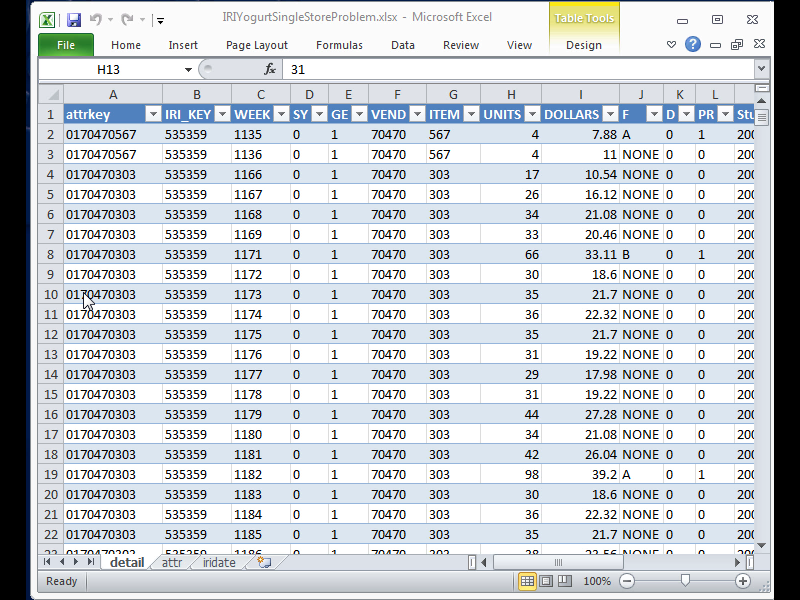The width and height of the screenshot is (800, 600).
Task: Select Normal view button in status bar
Action: click(x=528, y=581)
